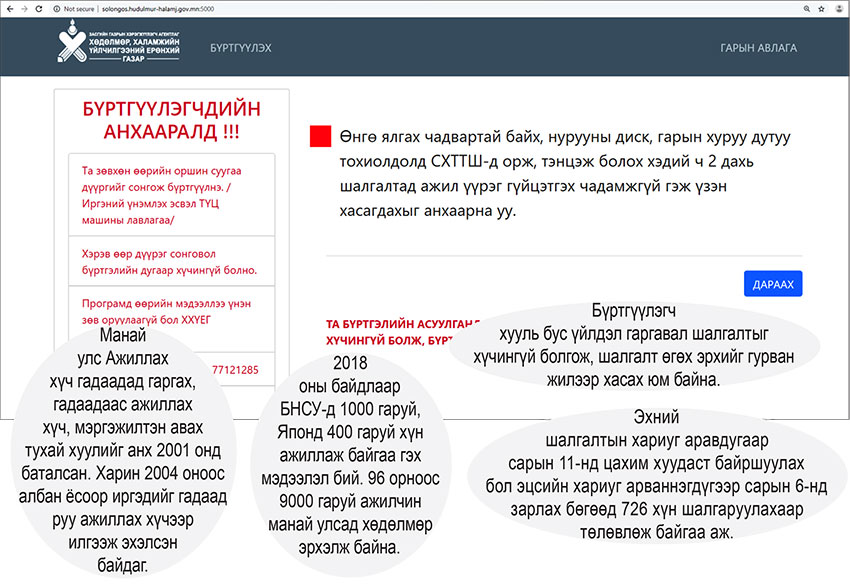The height and width of the screenshot is (584, 850).
Task: Click the browser forward arrow
Action: click(x=24, y=9)
